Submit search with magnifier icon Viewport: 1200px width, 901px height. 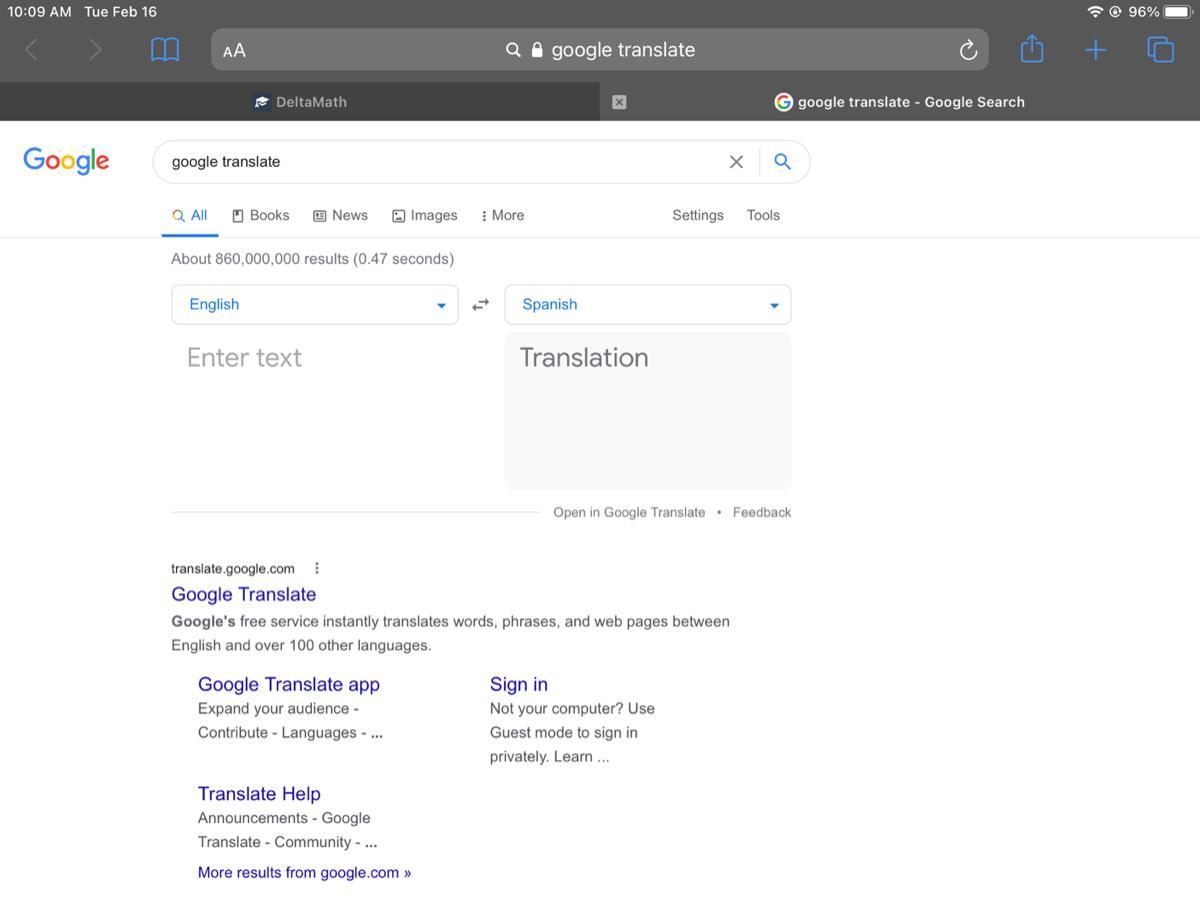tap(783, 162)
